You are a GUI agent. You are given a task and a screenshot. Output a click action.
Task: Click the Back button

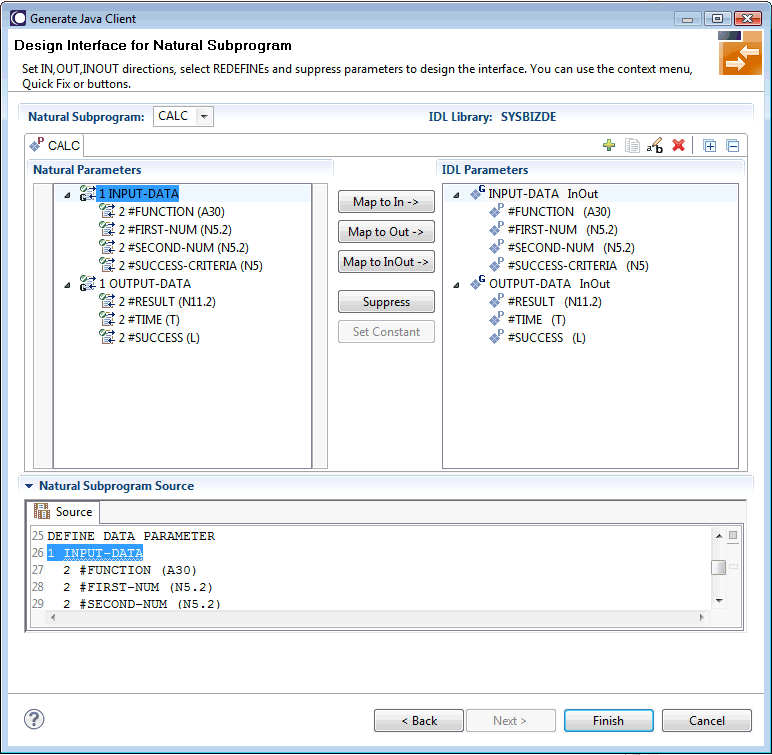pyautogui.click(x=418, y=721)
